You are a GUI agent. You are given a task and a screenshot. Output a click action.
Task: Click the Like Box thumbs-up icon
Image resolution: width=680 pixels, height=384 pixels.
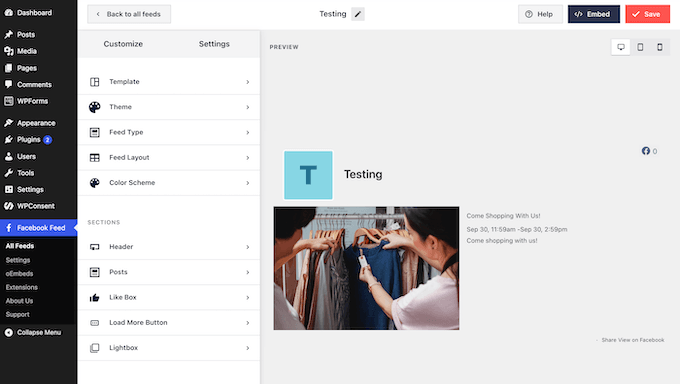(95, 297)
